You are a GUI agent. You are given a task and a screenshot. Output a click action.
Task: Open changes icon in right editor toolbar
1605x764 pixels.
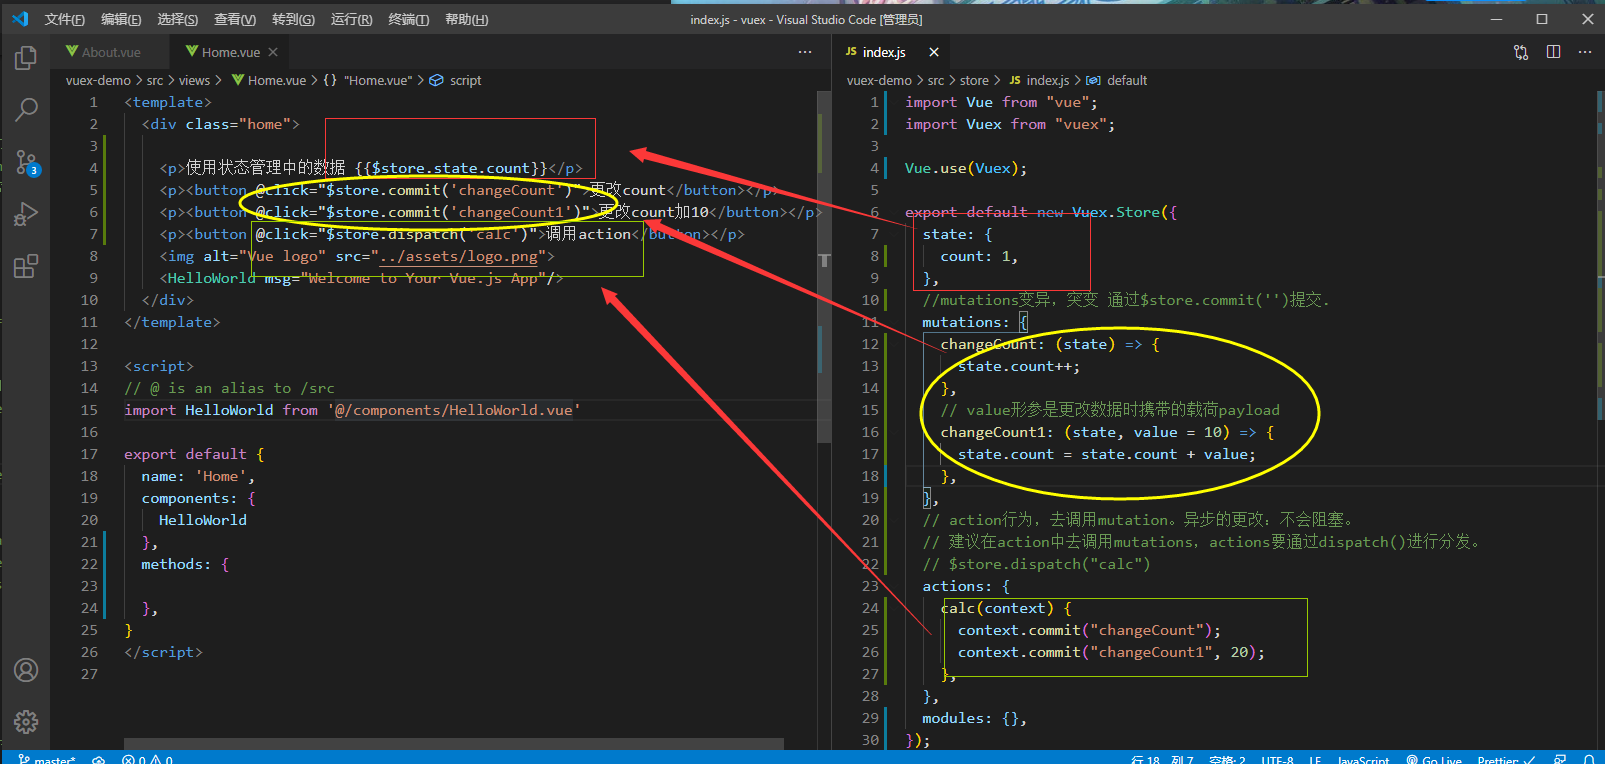click(x=1521, y=52)
